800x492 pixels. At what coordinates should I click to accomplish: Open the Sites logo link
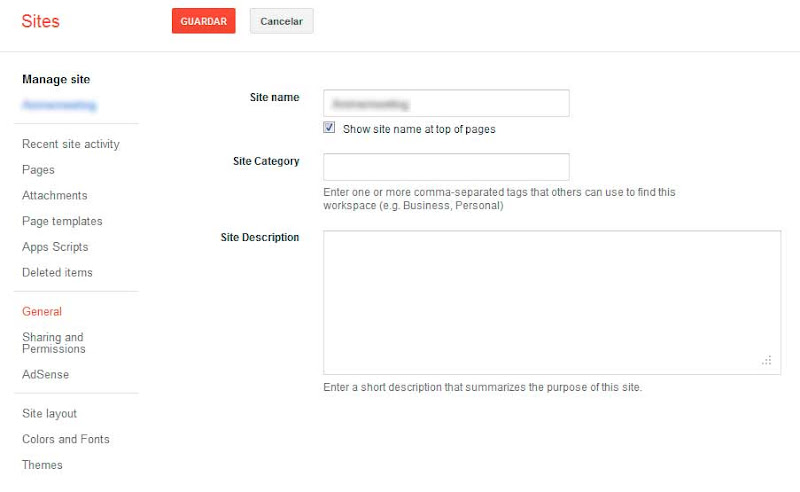pos(40,21)
